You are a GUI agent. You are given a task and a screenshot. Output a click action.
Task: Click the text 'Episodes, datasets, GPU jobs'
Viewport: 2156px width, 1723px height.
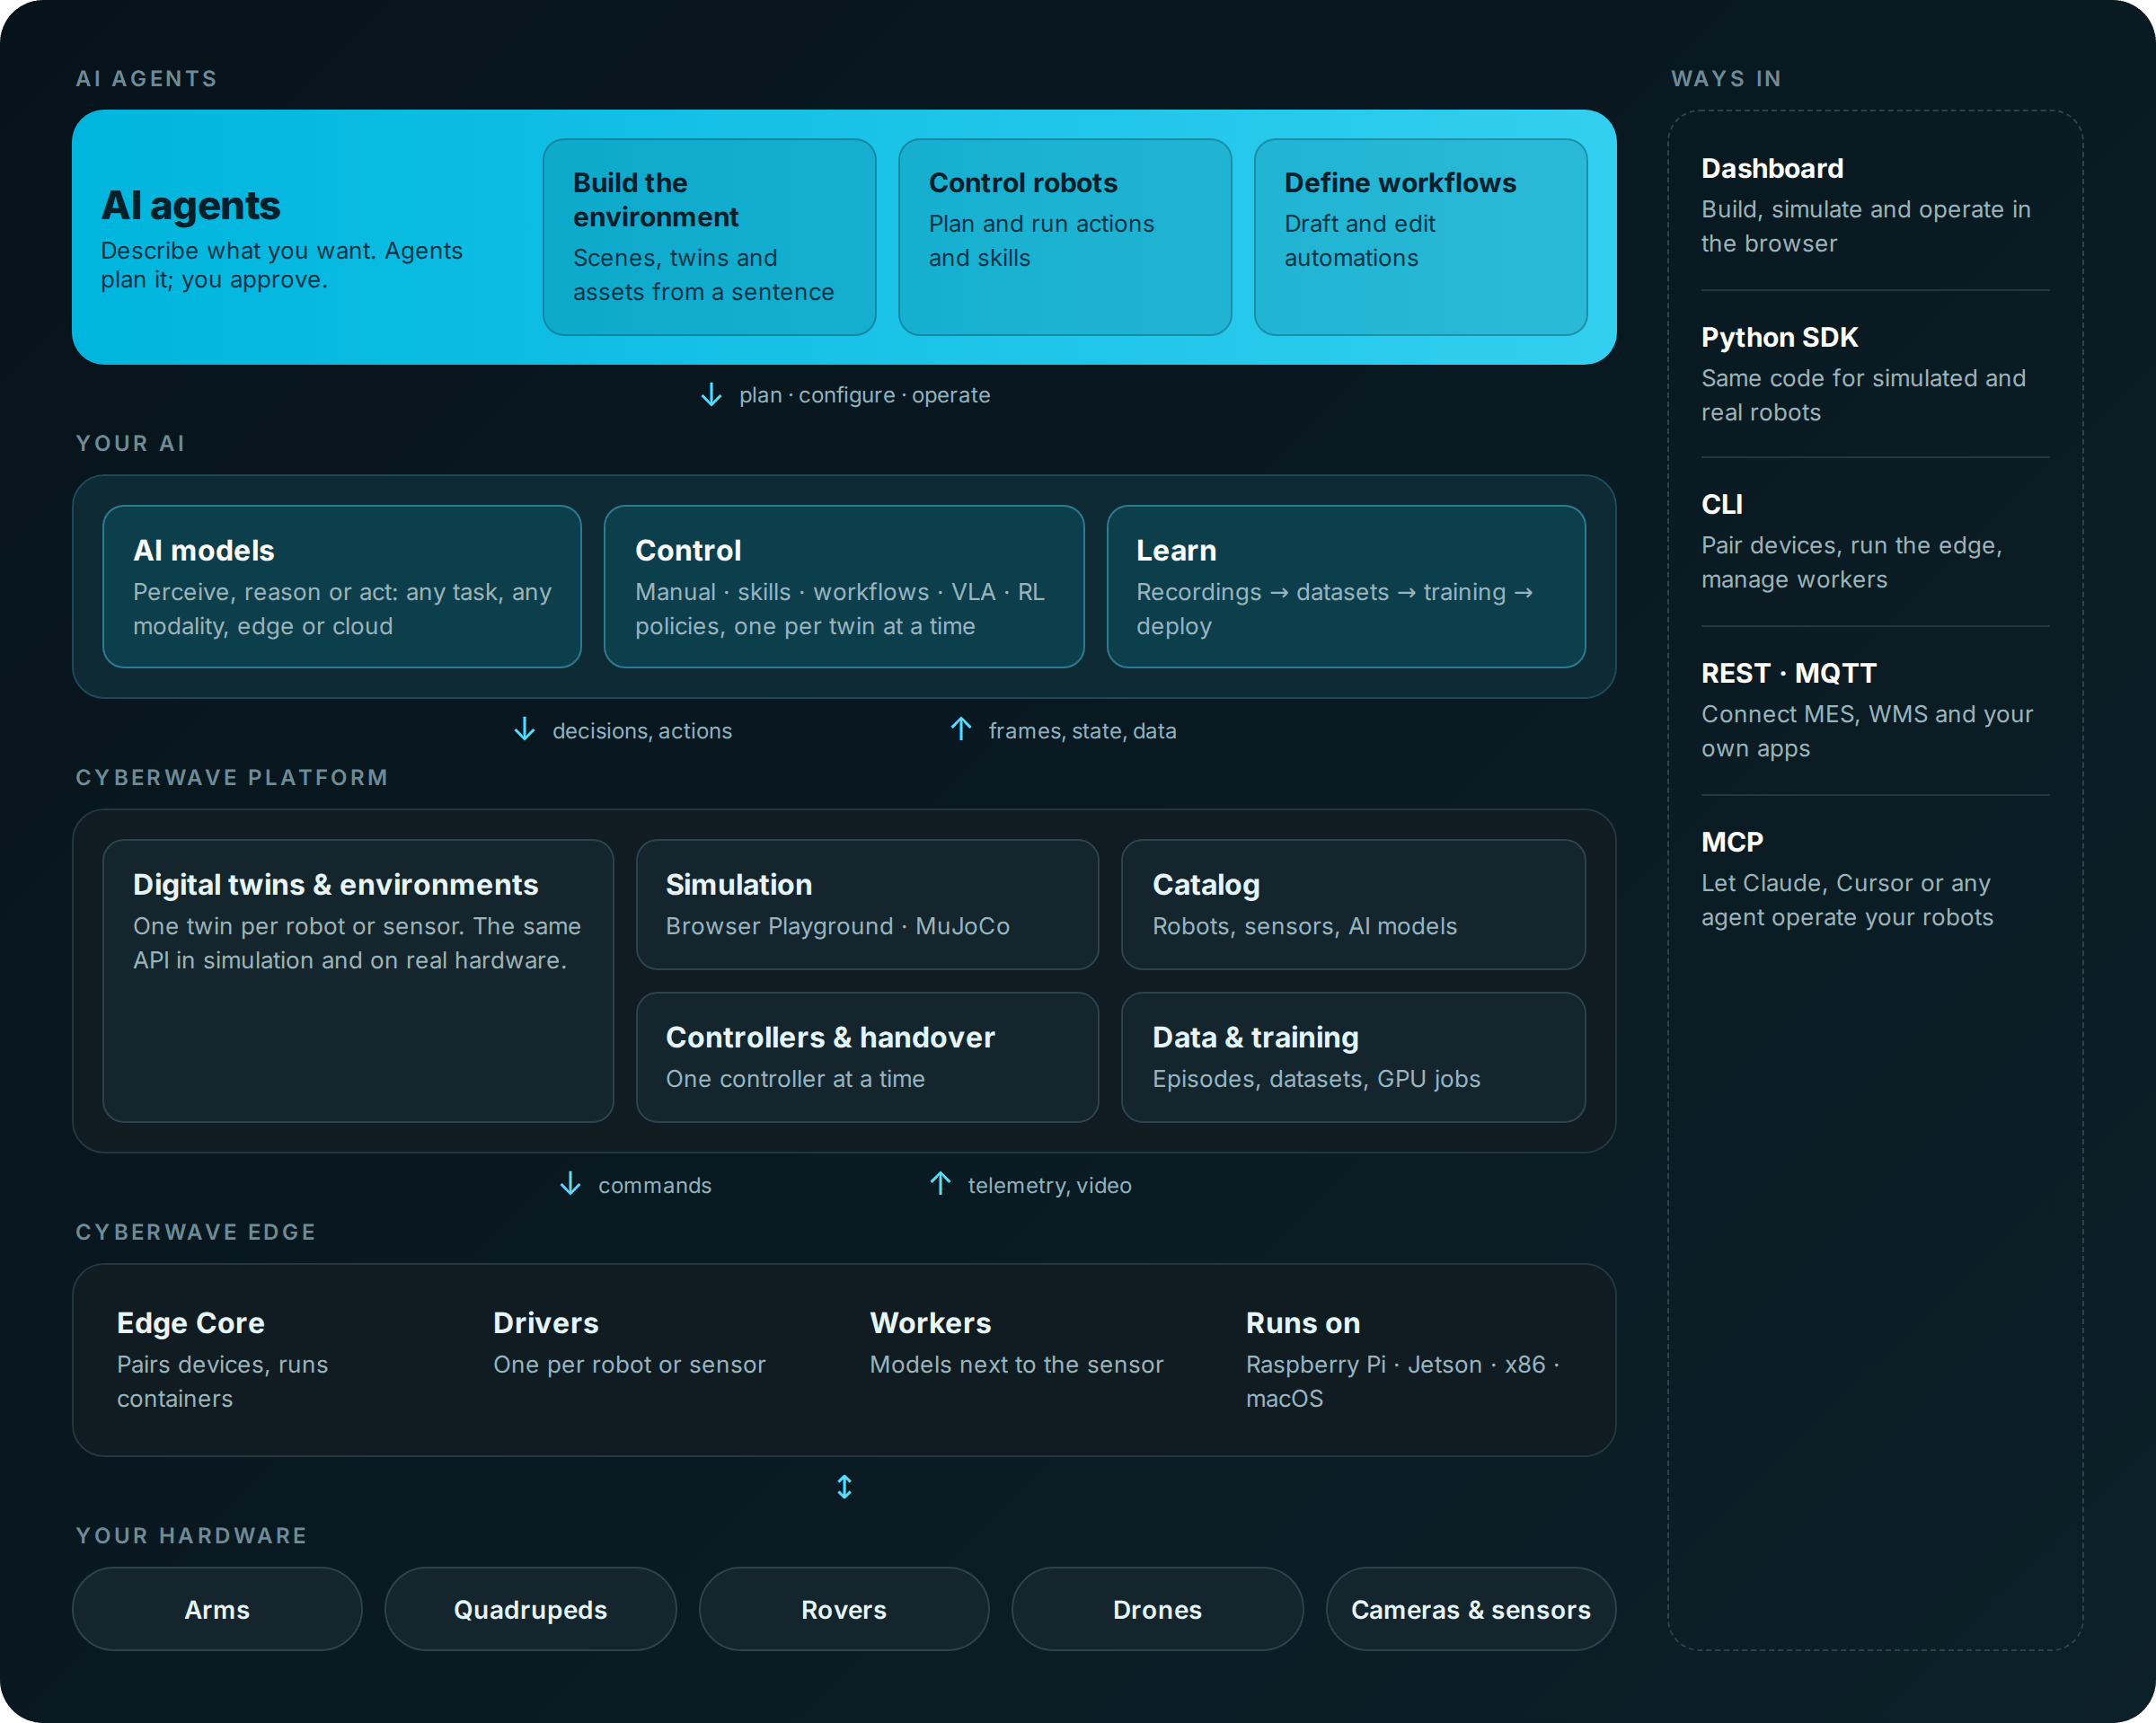(1316, 1079)
